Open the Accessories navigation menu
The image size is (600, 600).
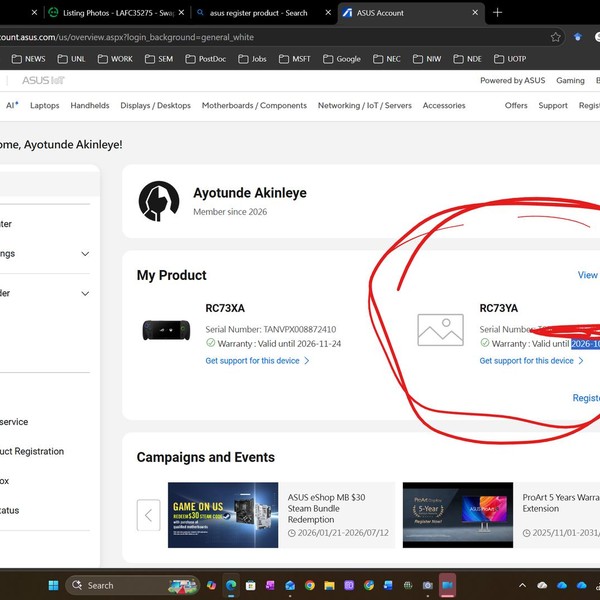pyautogui.click(x=444, y=105)
